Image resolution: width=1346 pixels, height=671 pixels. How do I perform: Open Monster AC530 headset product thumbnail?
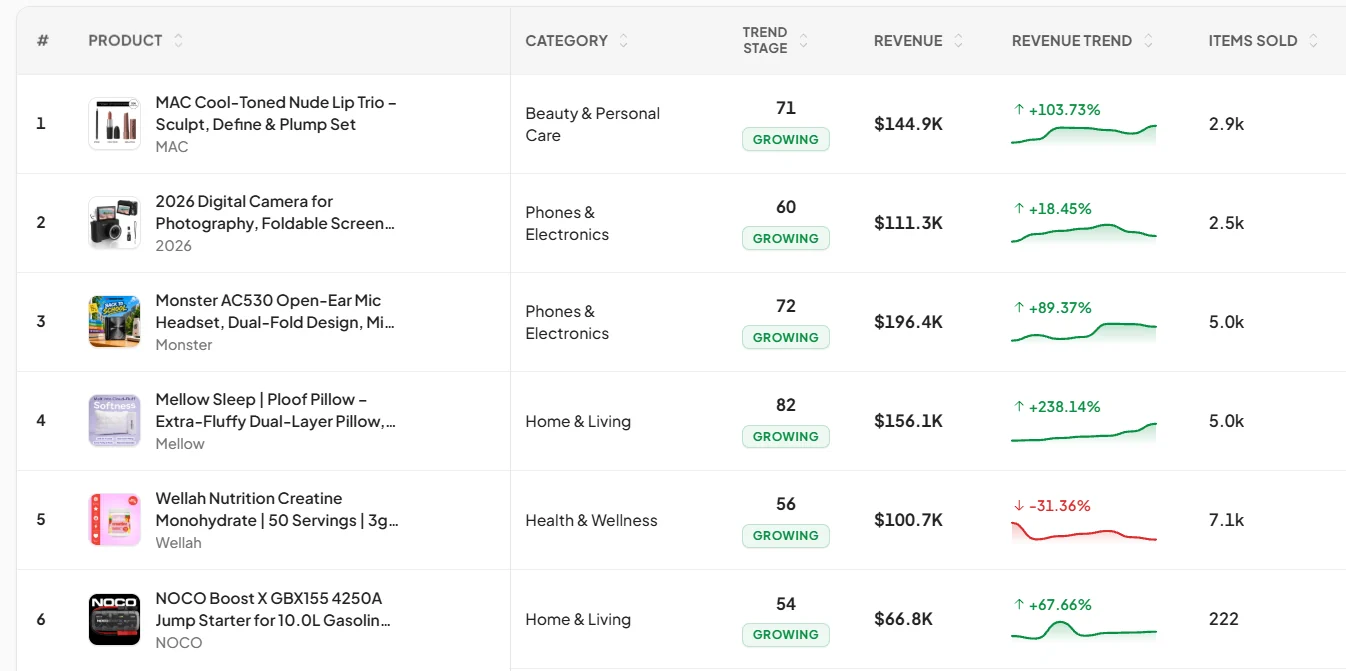(x=114, y=322)
